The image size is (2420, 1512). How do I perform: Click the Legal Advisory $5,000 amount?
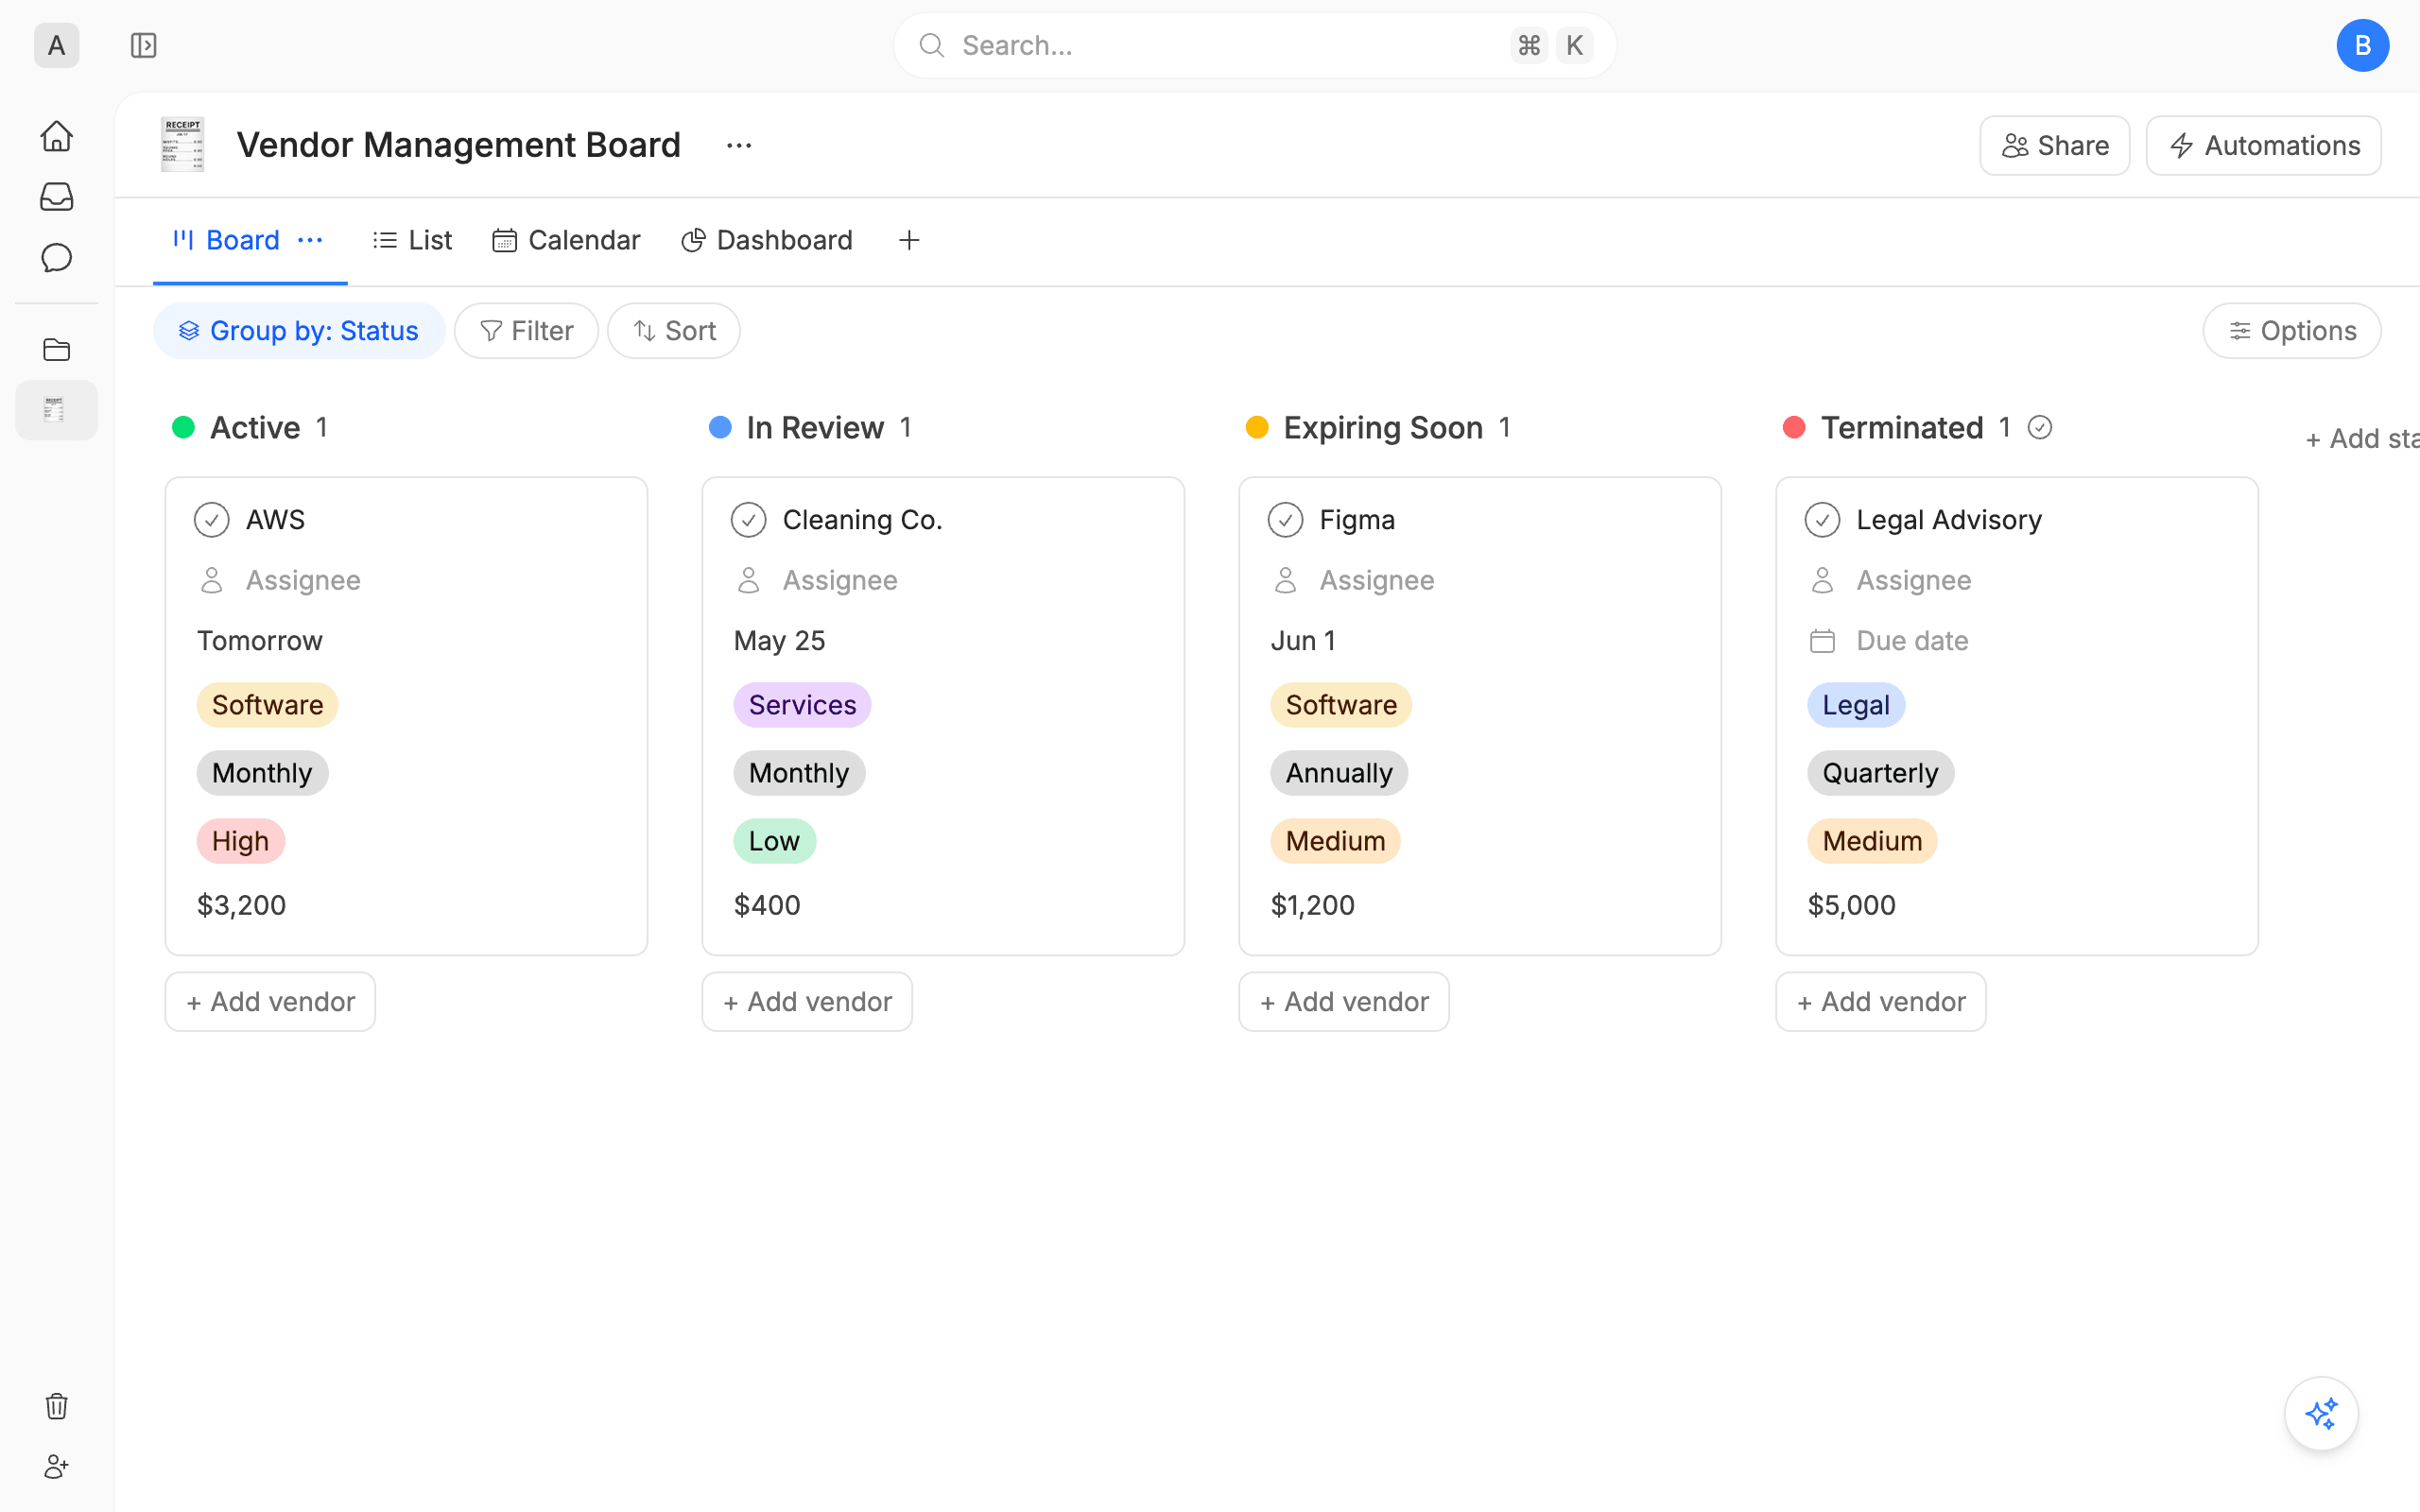pyautogui.click(x=1851, y=905)
